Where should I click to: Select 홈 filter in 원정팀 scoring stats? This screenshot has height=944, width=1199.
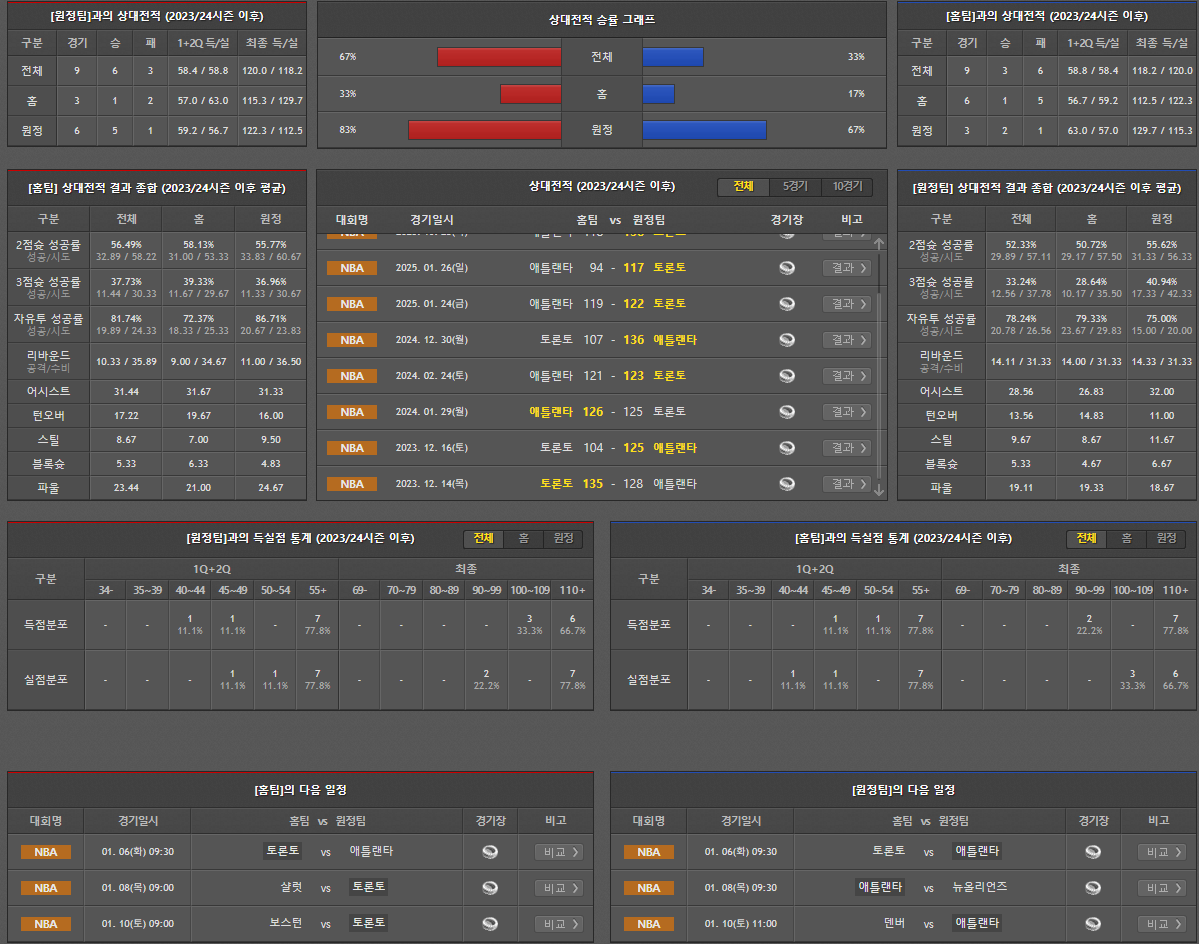(523, 539)
